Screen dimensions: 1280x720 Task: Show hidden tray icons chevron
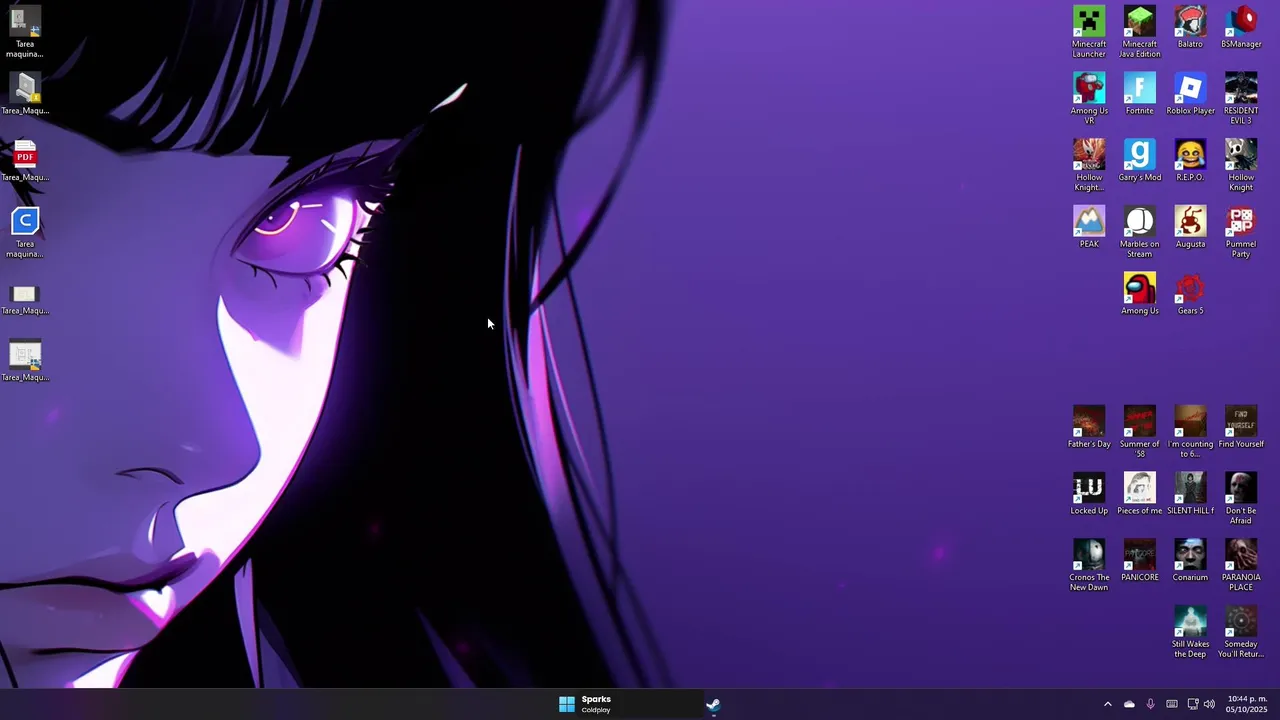(x=1107, y=704)
